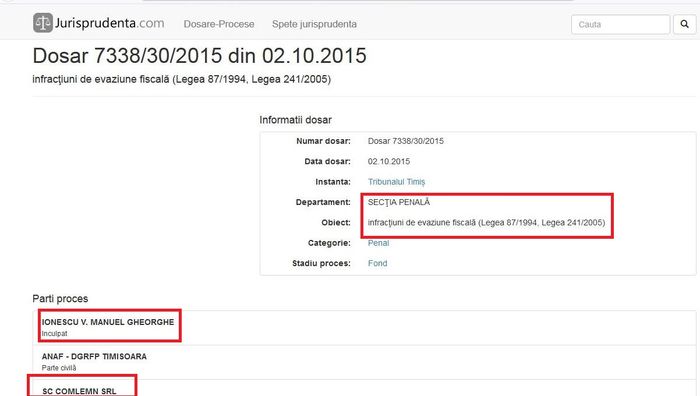Select the Numar dosar value Dosar 7338/30/2015
This screenshot has width=700, height=396.
tap(406, 141)
